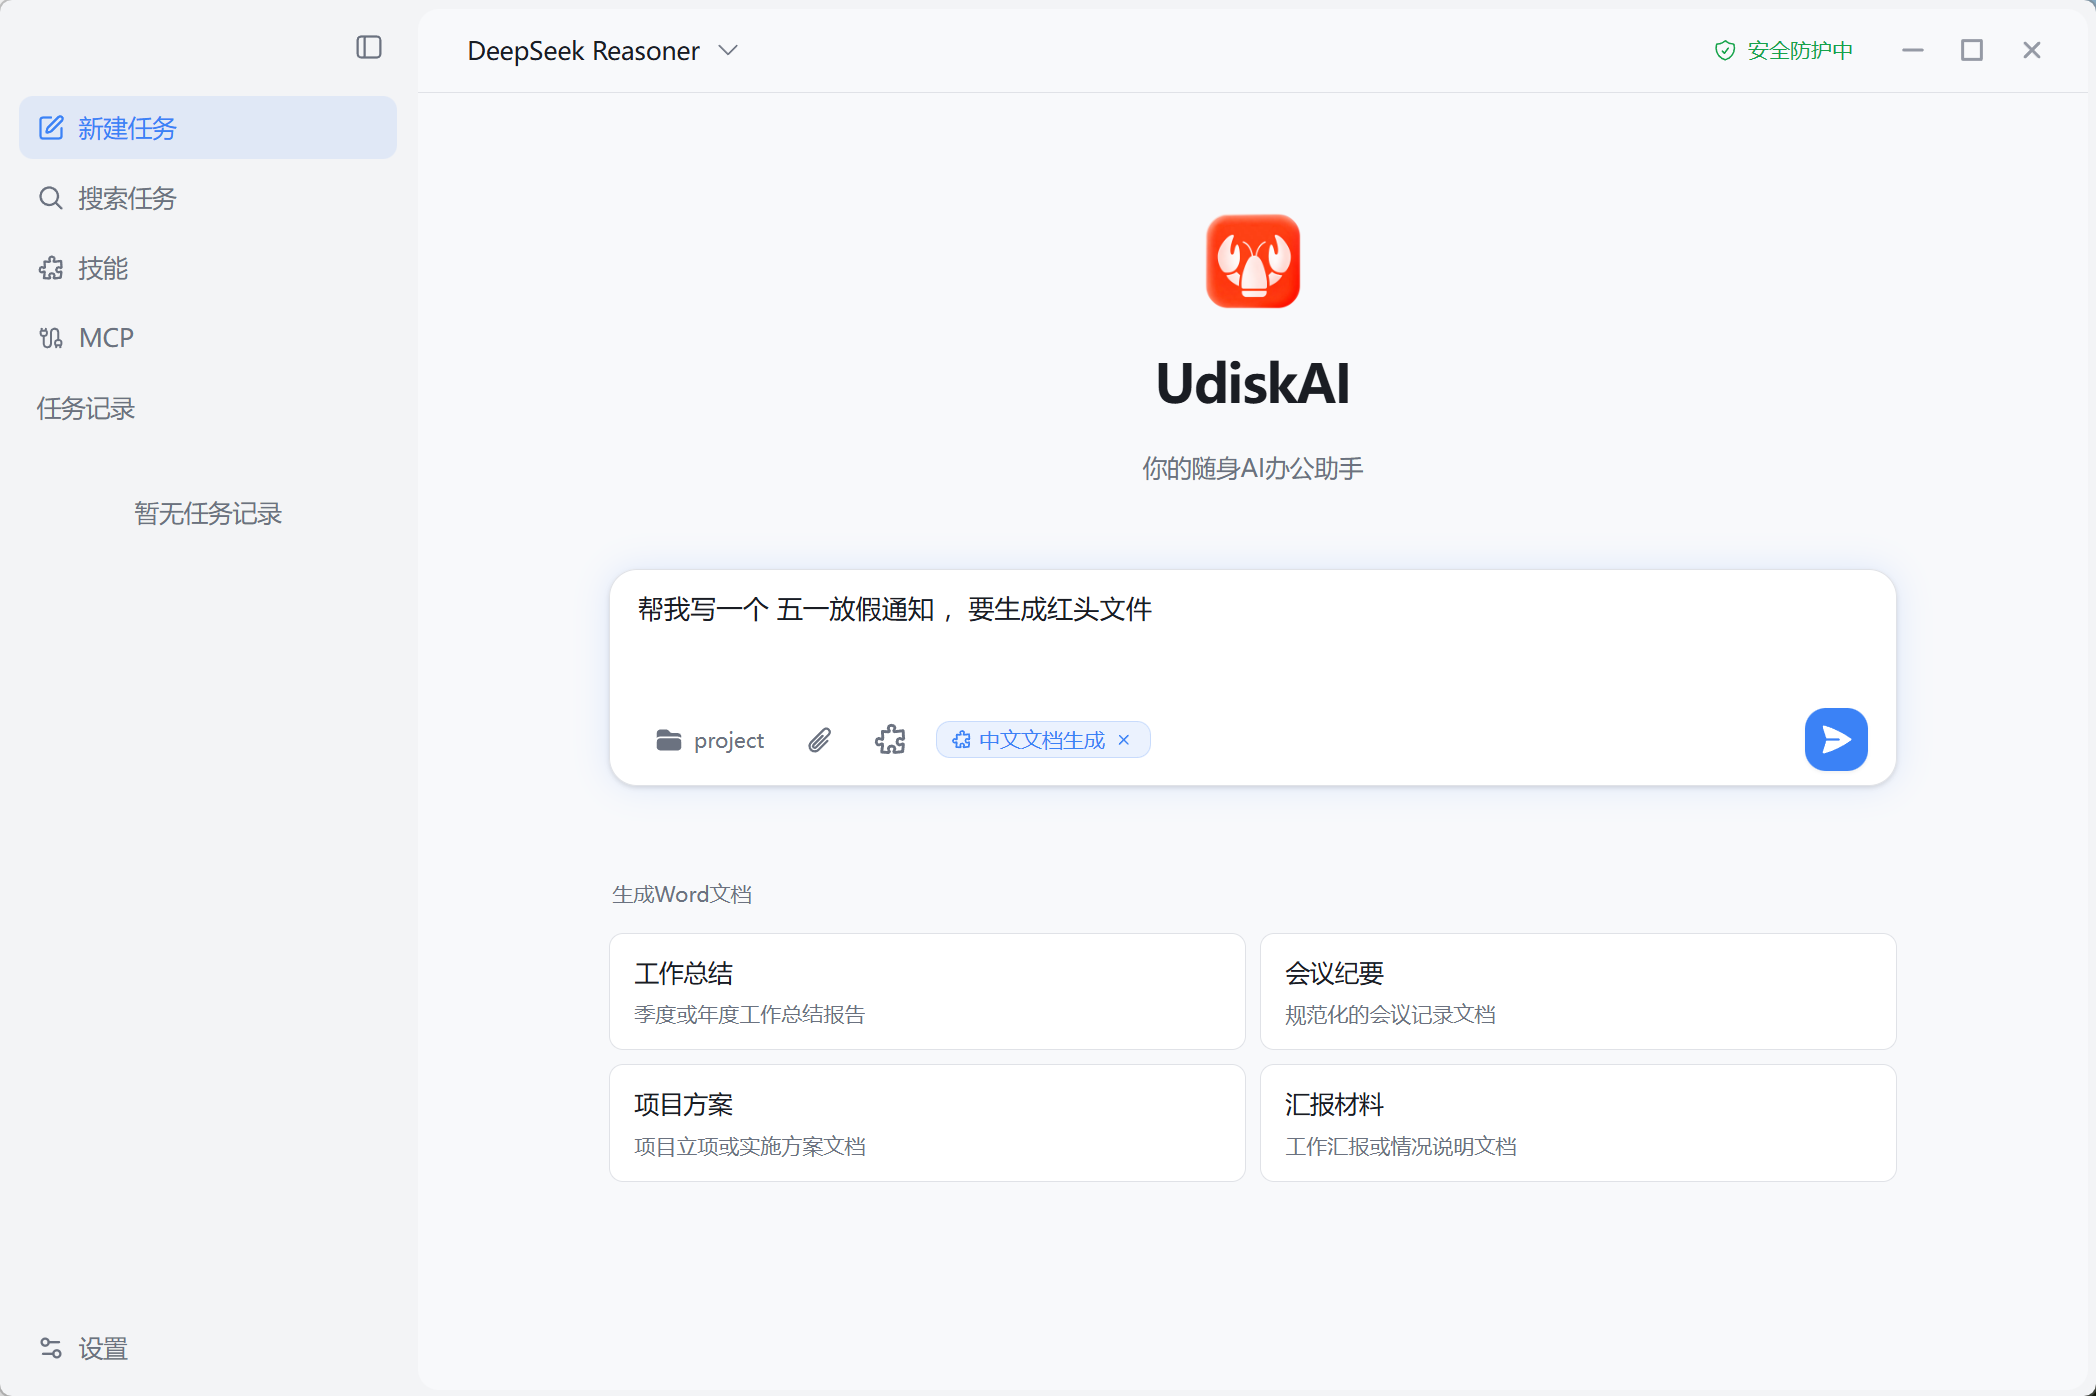
Task: Expand the project folder picker in input area
Action: 710,740
